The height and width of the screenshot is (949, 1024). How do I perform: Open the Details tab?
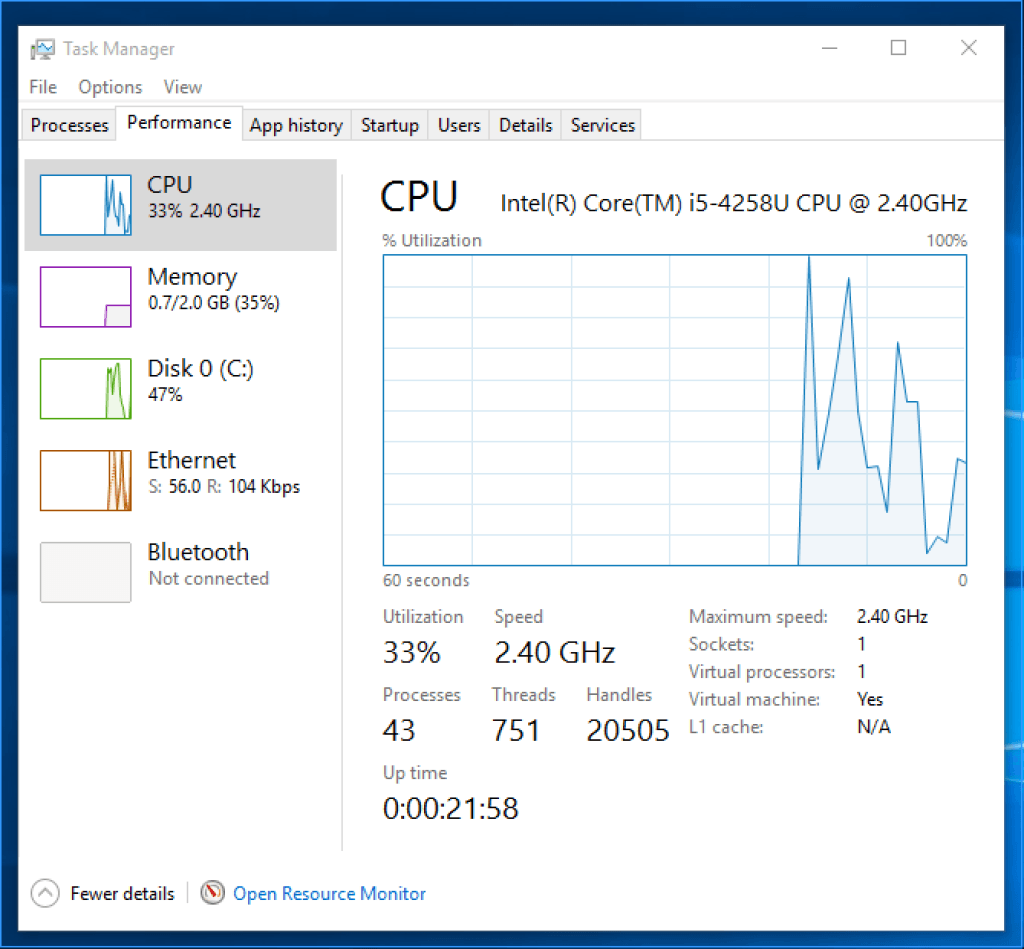[525, 125]
